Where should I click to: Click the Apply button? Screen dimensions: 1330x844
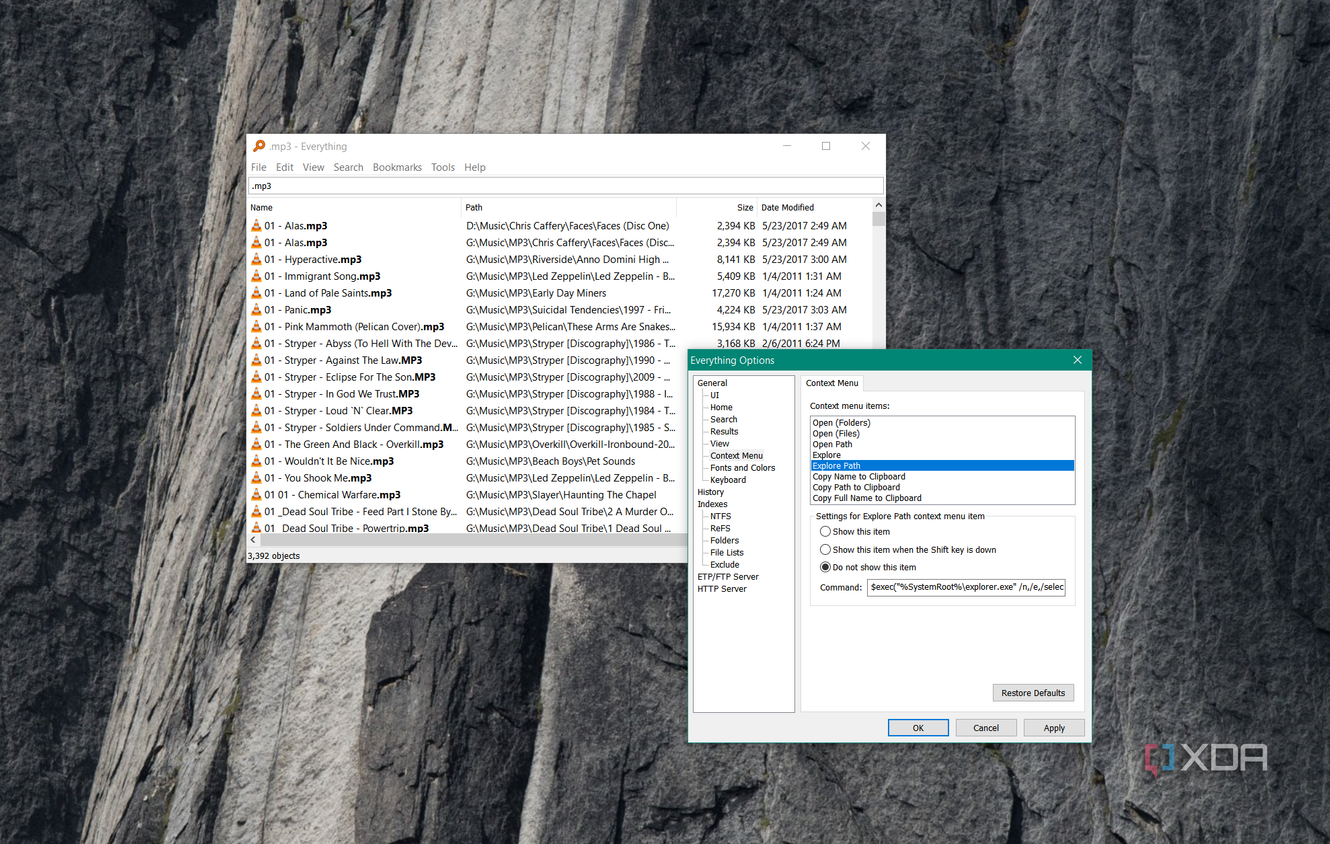(x=1054, y=728)
